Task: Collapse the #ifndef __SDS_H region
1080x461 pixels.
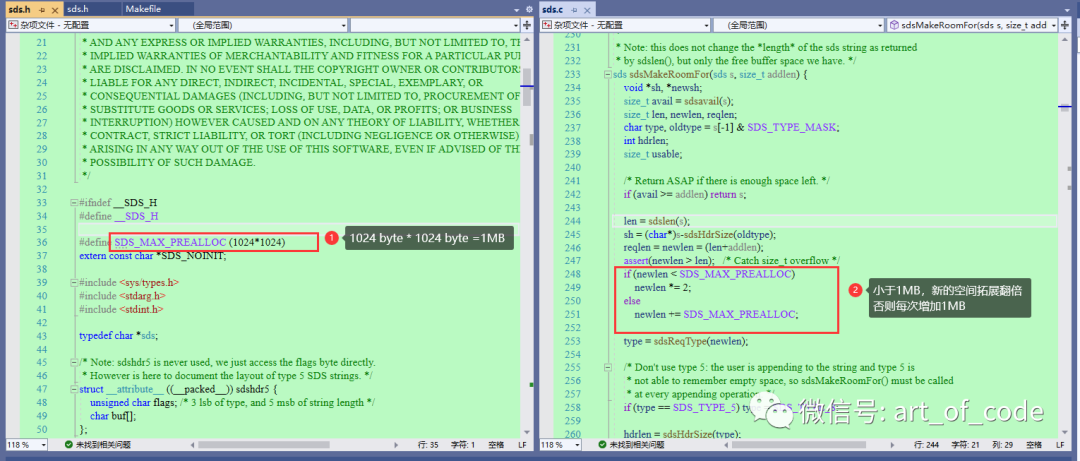Action: (72, 202)
